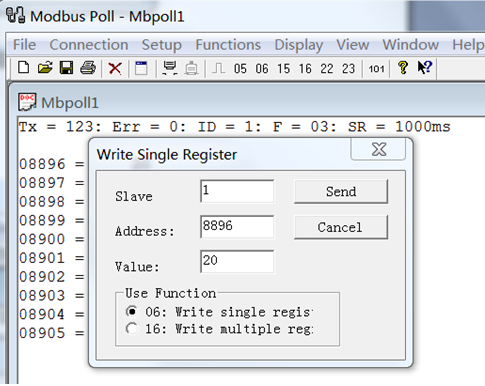Viewport: 485px width, 386px height.
Task: Open the Setup menu
Action: tap(162, 45)
